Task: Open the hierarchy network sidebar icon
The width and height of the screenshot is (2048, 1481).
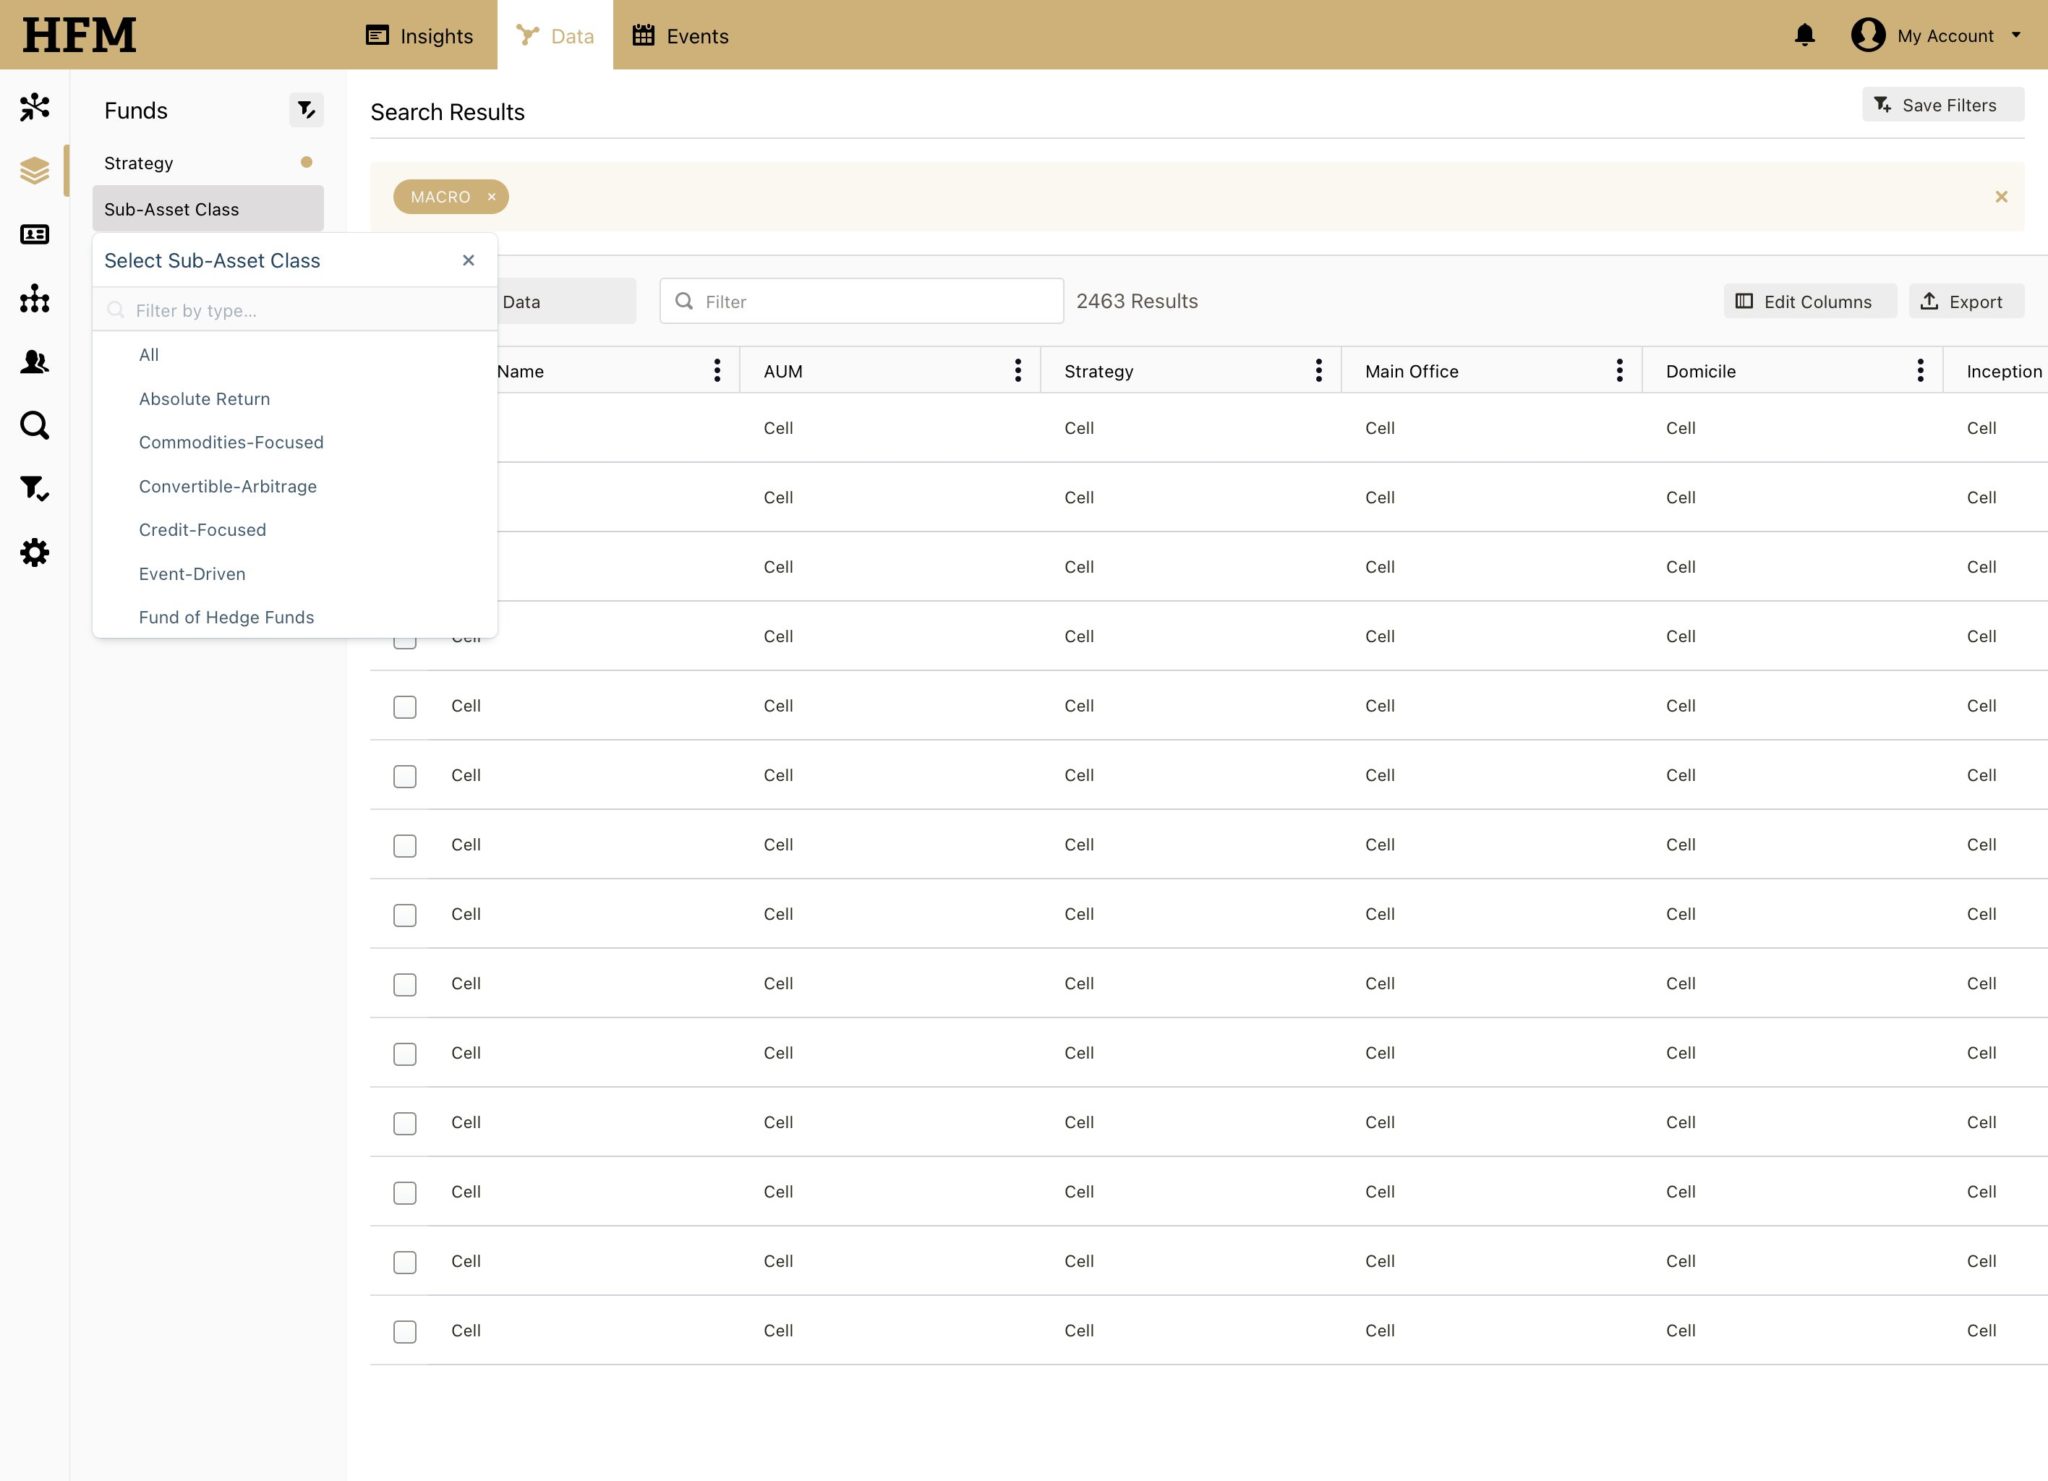Action: coord(34,298)
